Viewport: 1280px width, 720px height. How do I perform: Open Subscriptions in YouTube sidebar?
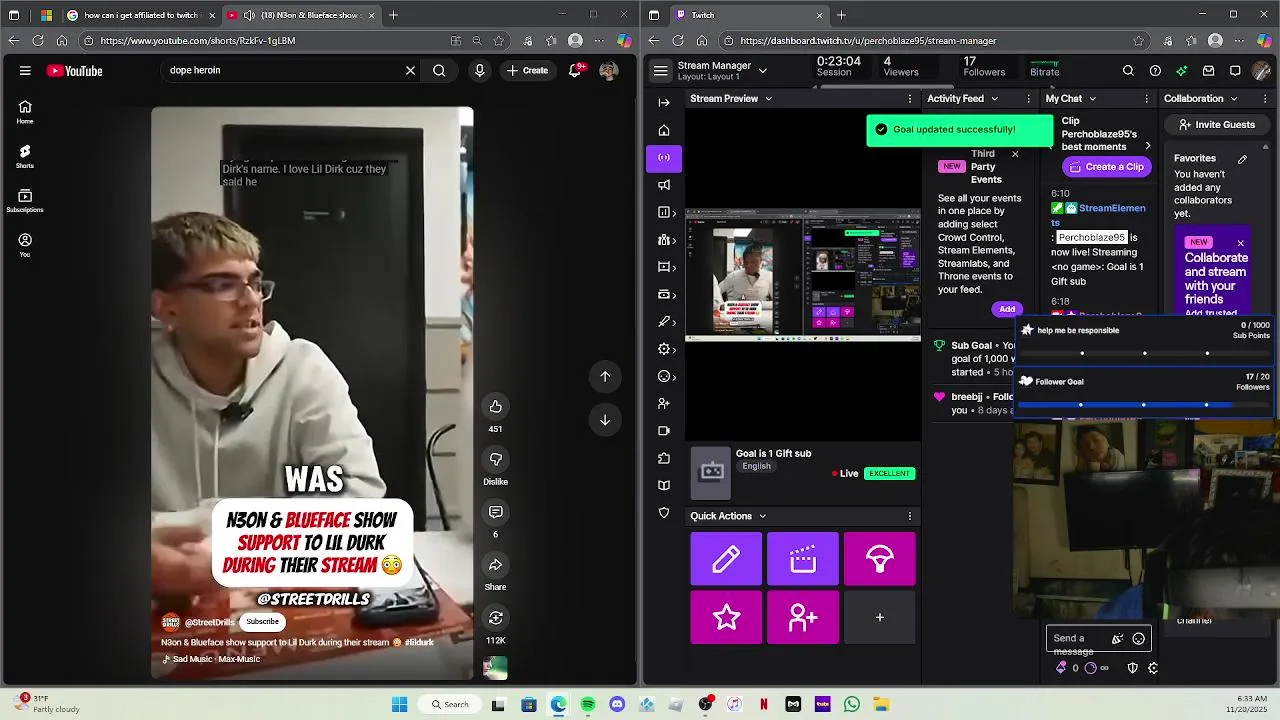pyautogui.click(x=25, y=200)
